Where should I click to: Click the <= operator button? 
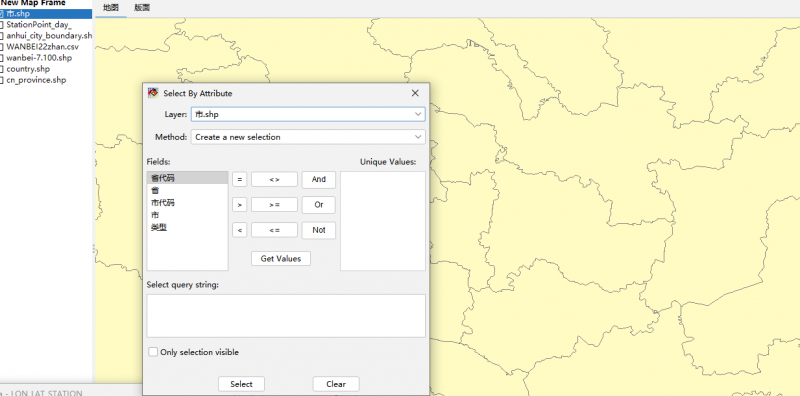coord(274,230)
